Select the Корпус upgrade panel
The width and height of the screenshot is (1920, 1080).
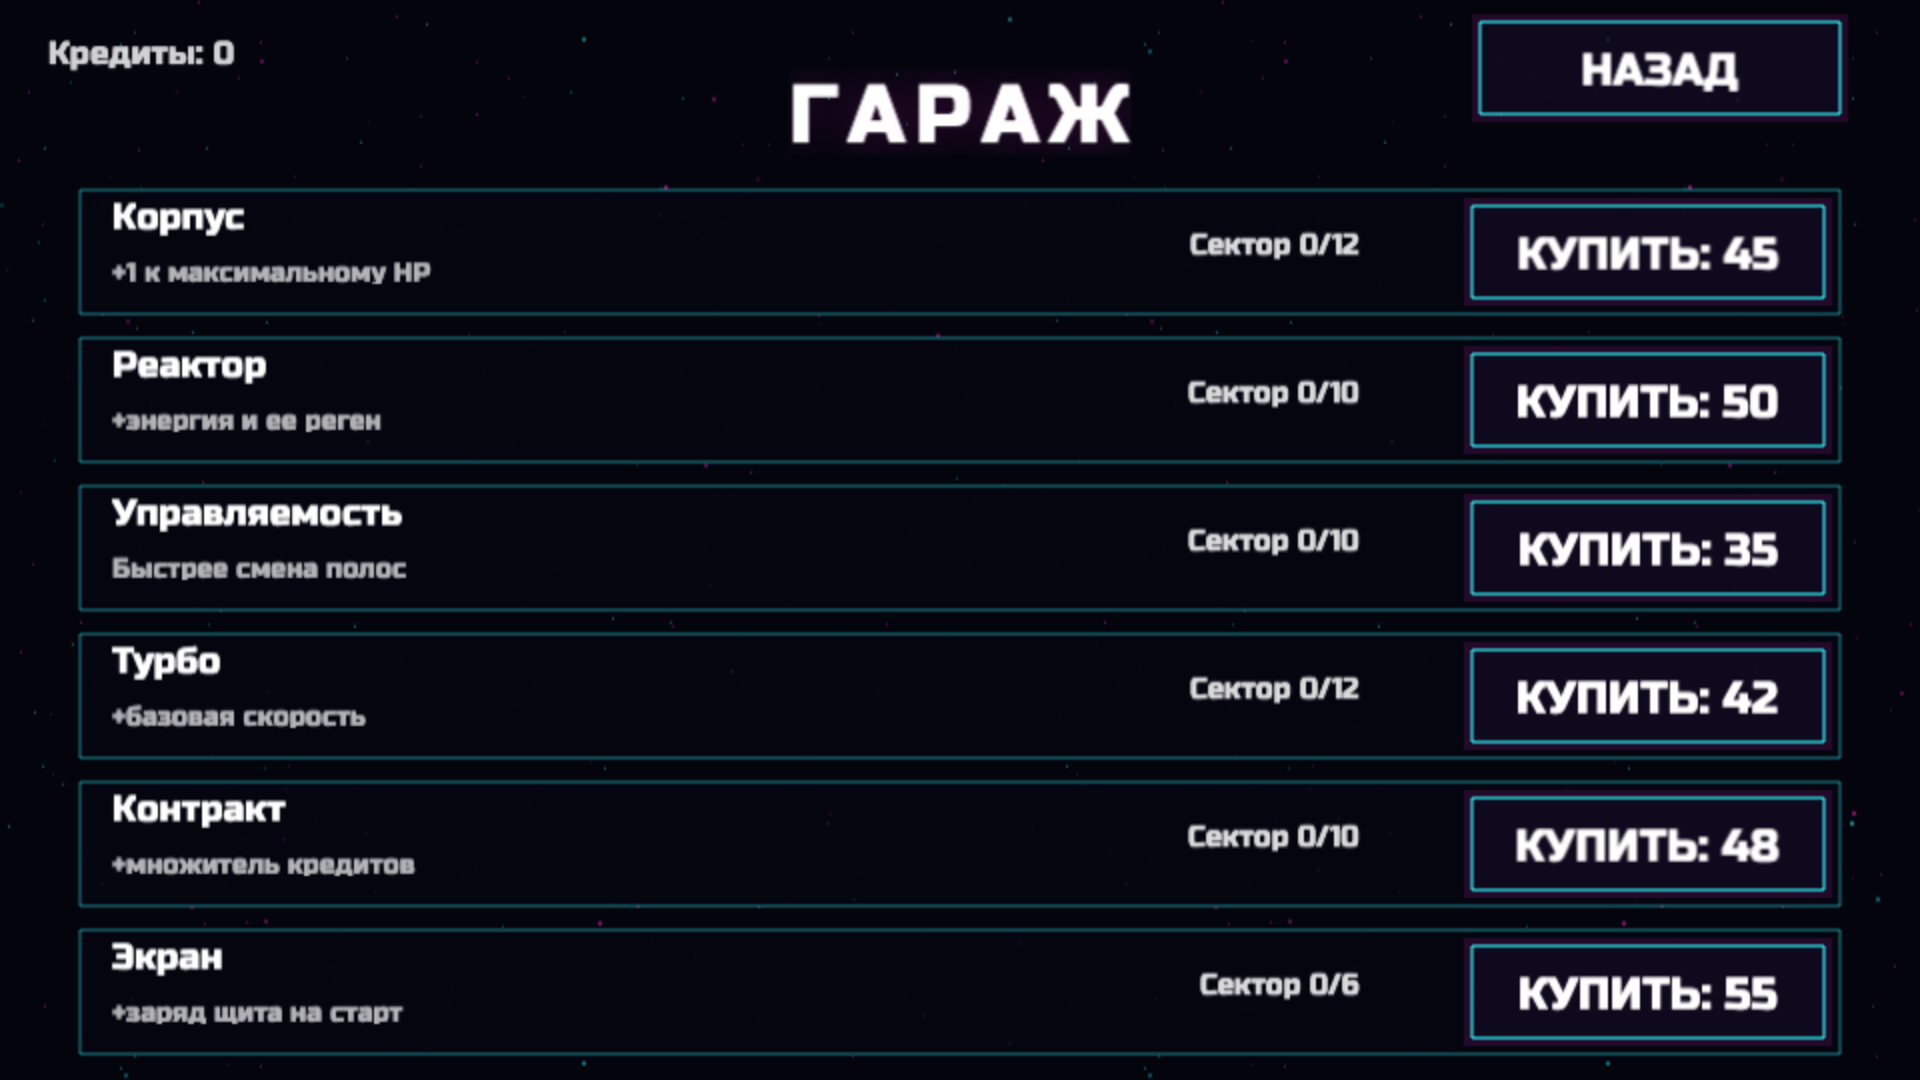700,250
